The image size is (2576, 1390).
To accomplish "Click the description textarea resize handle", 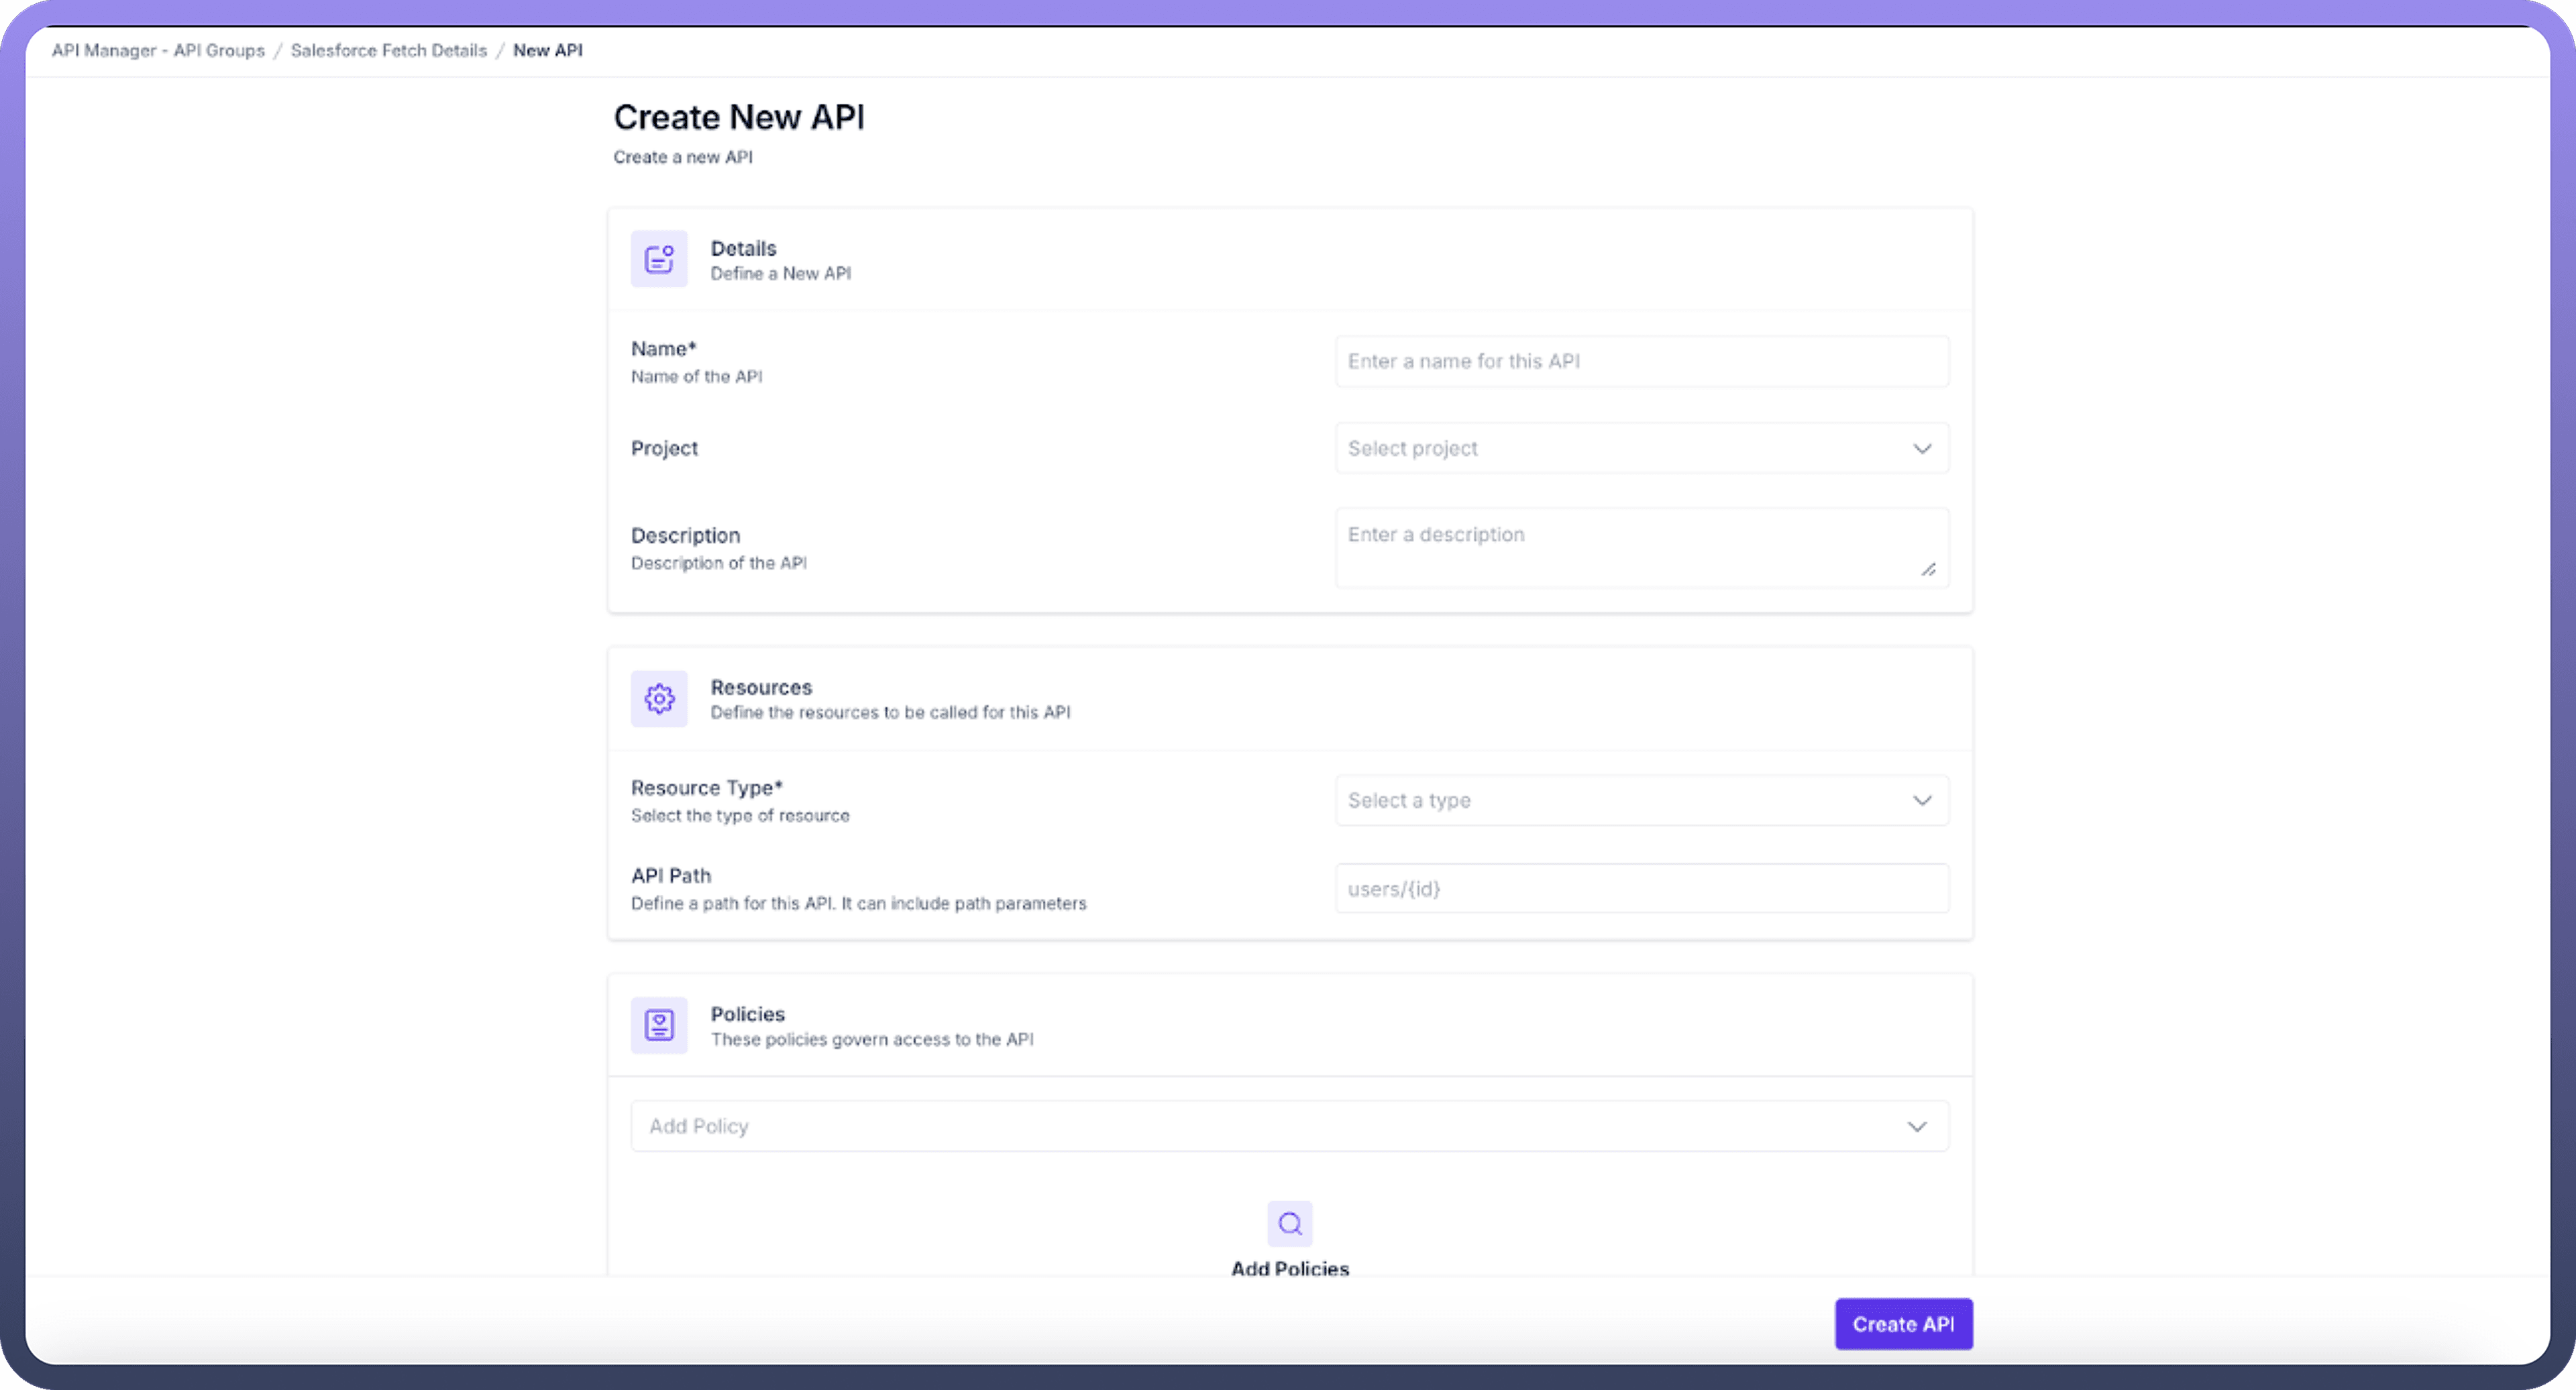I will (x=1928, y=570).
